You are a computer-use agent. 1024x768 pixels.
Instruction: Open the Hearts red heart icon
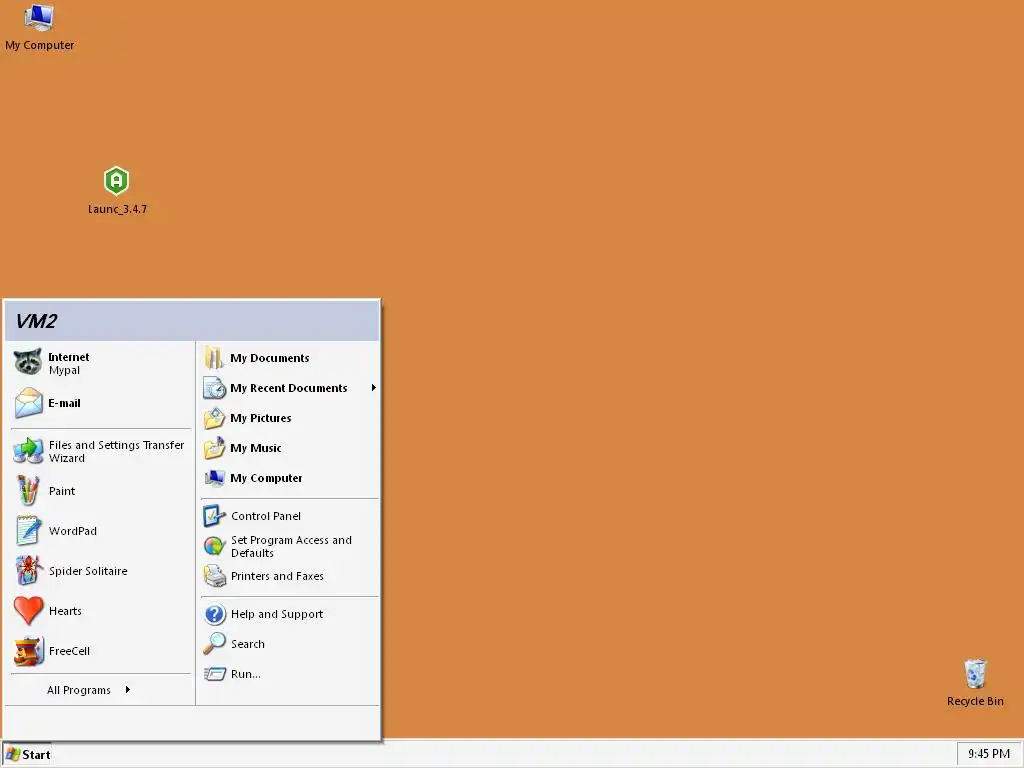(28, 611)
